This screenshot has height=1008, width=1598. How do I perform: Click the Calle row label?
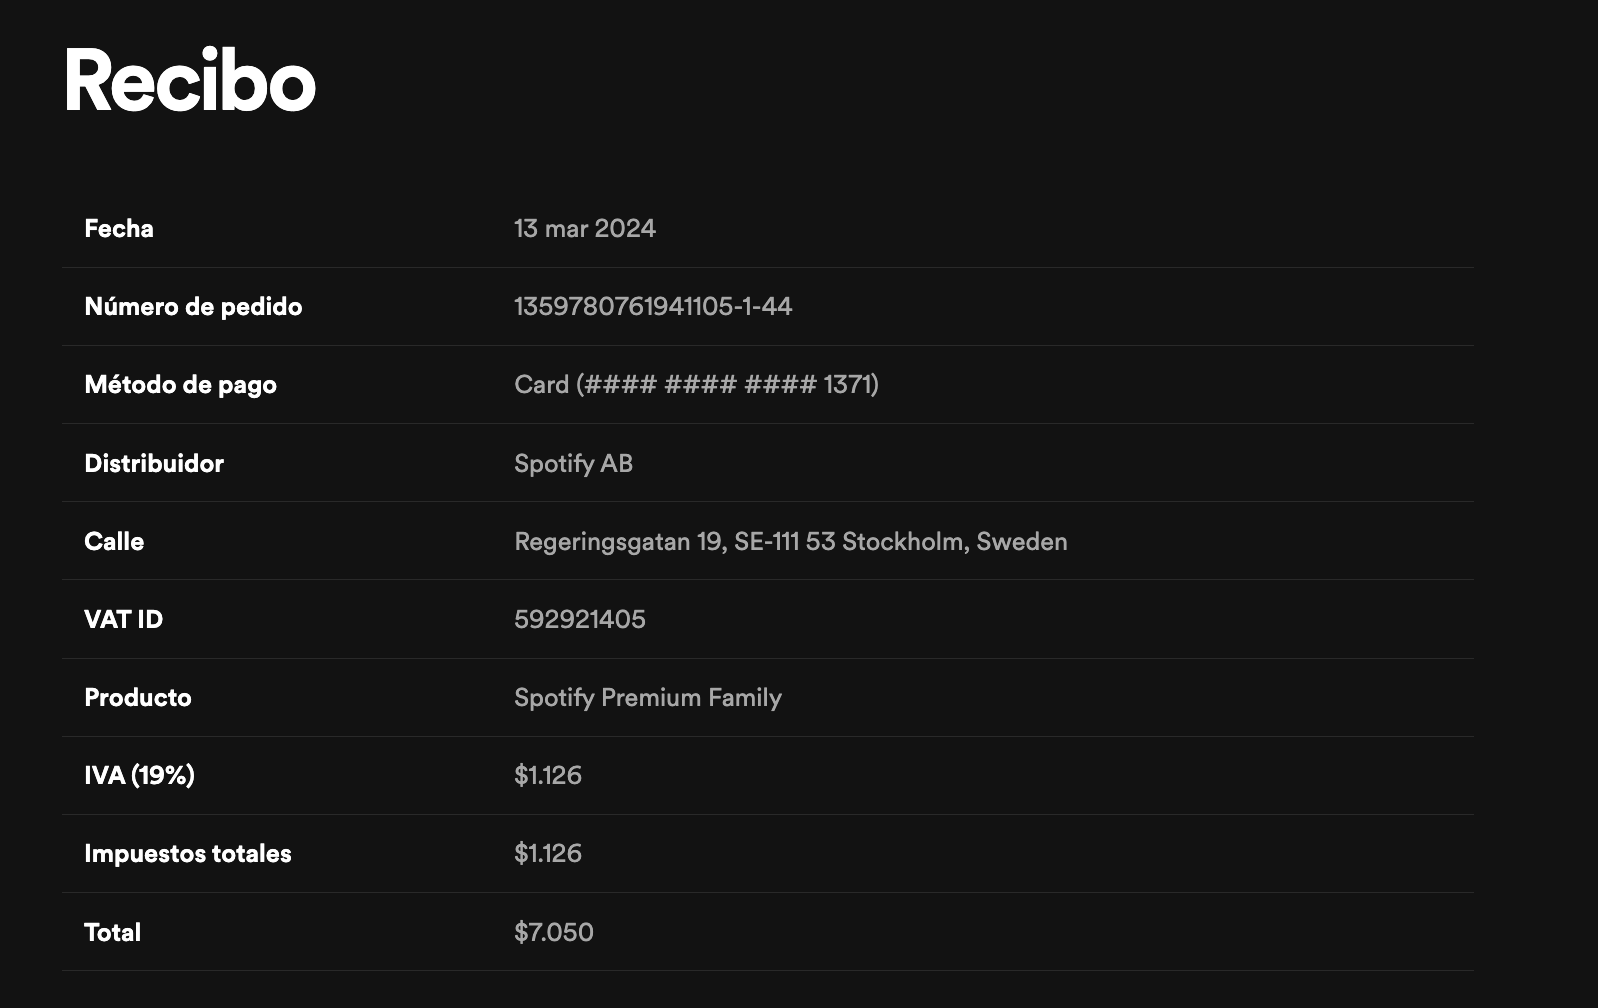click(x=114, y=541)
